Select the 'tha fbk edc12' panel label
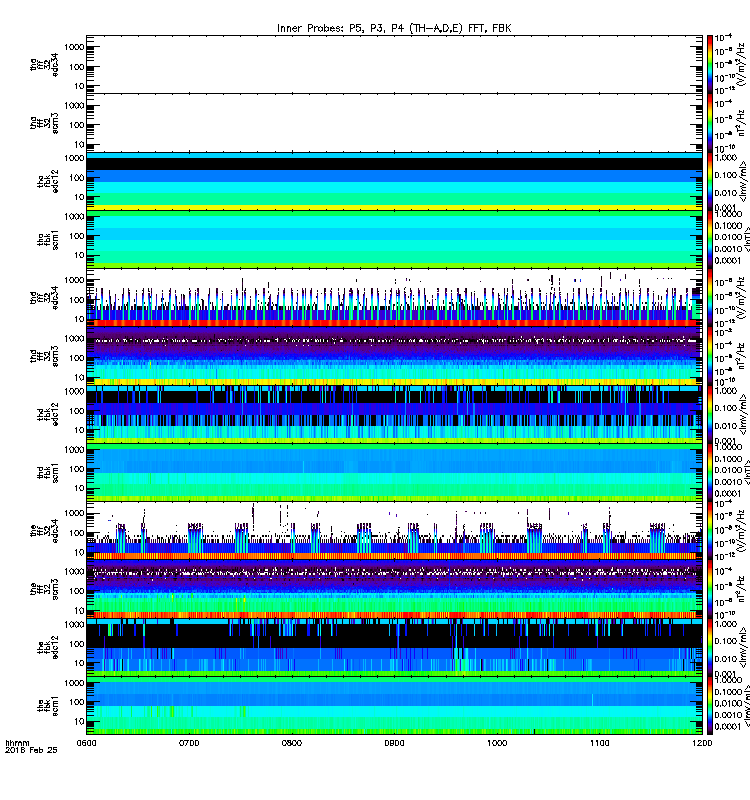Screen dimensions: 750x800 [48, 181]
